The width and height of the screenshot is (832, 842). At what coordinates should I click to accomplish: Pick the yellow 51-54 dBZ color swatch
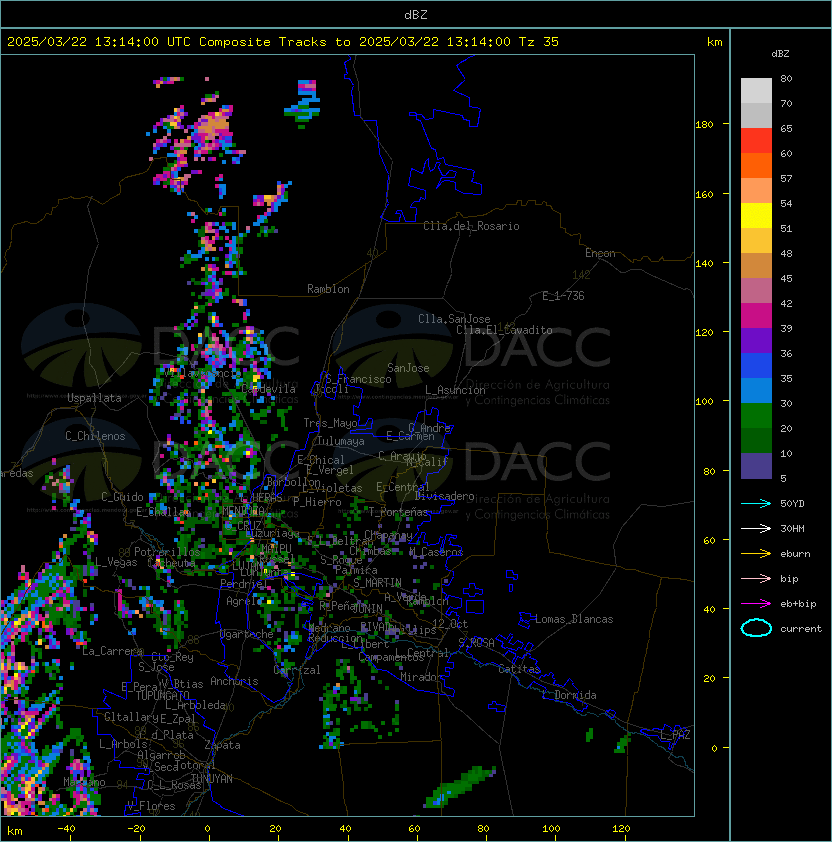point(756,216)
